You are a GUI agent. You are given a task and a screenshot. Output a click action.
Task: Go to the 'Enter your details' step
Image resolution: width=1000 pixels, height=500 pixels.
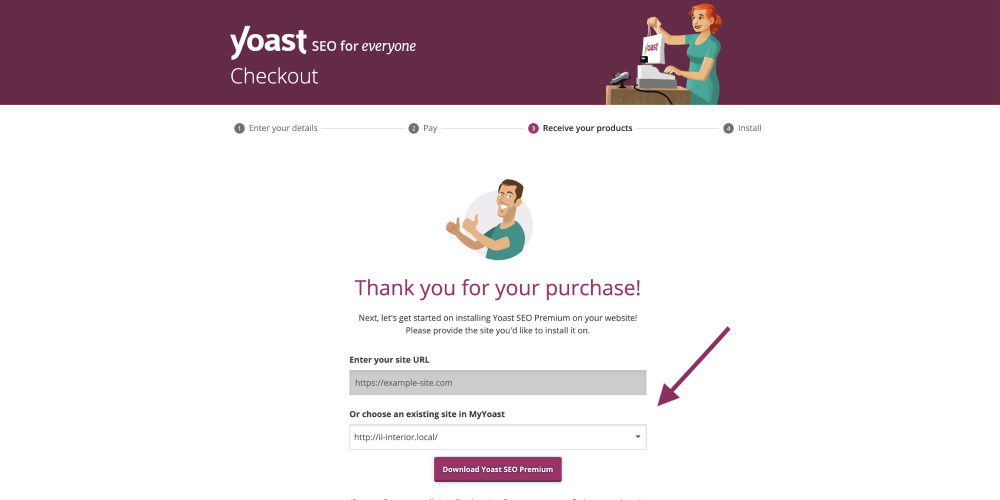(x=283, y=128)
